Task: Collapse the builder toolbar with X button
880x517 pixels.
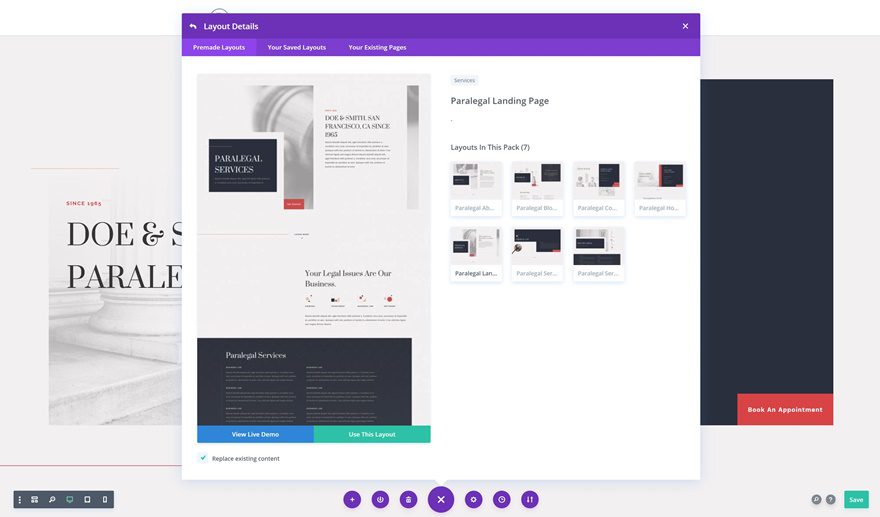Action: pyautogui.click(x=441, y=500)
